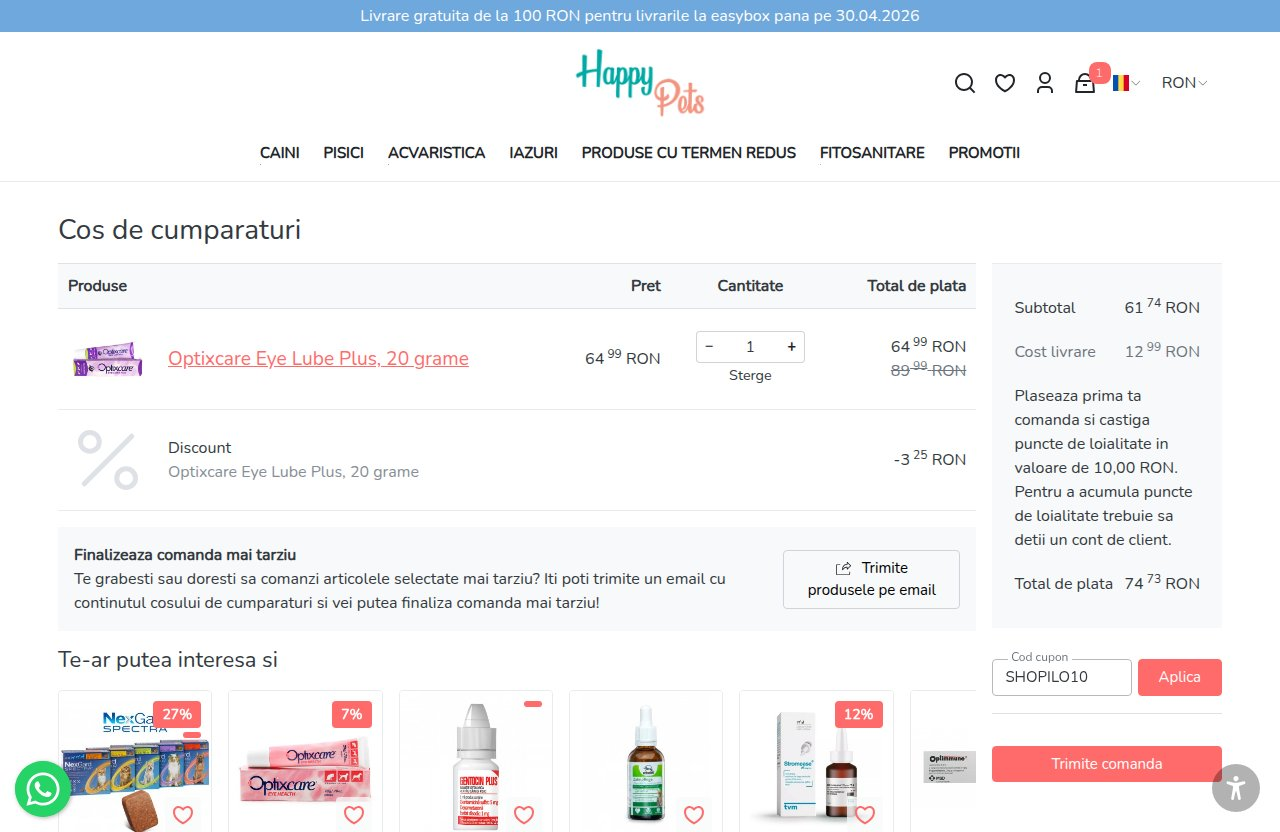Open the accessibility widget icon
The image size is (1280, 832).
coord(1236,788)
